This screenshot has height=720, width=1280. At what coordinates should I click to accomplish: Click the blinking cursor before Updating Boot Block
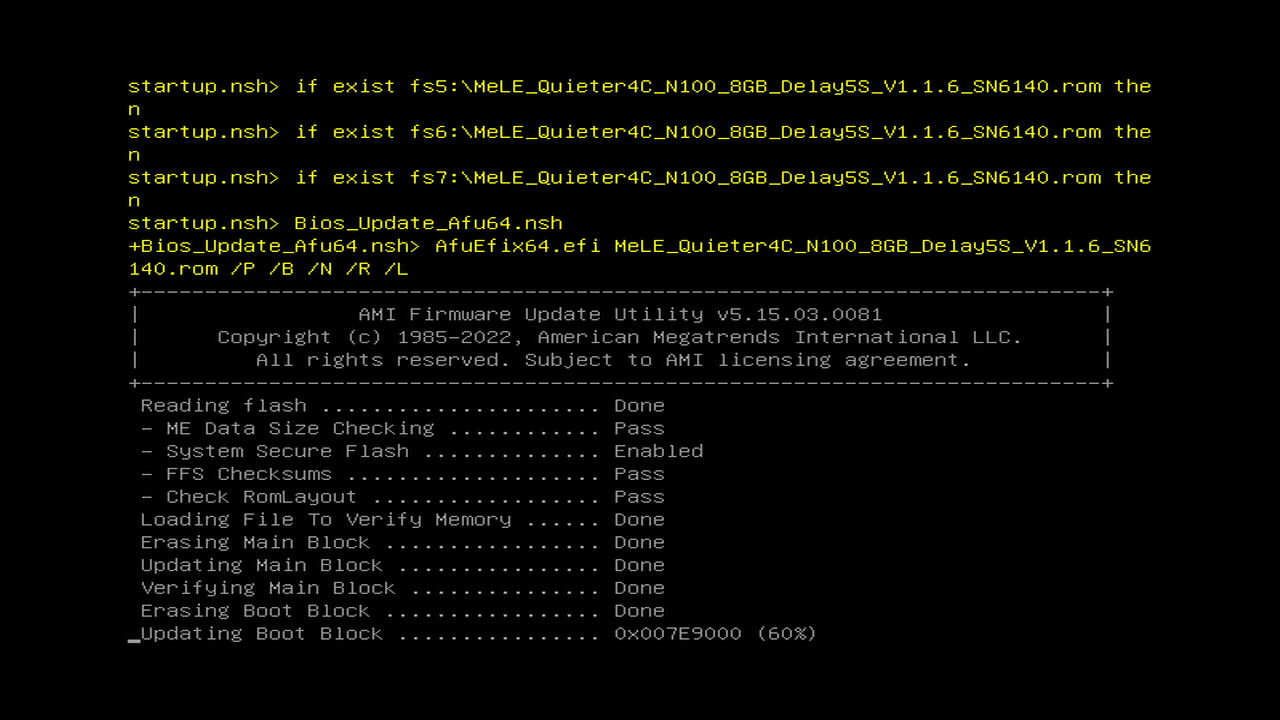click(x=134, y=638)
